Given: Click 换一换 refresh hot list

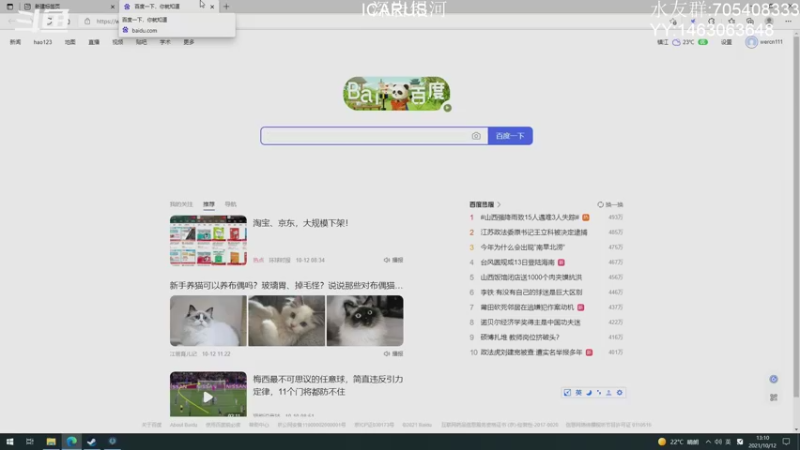Looking at the screenshot, I should point(610,205).
